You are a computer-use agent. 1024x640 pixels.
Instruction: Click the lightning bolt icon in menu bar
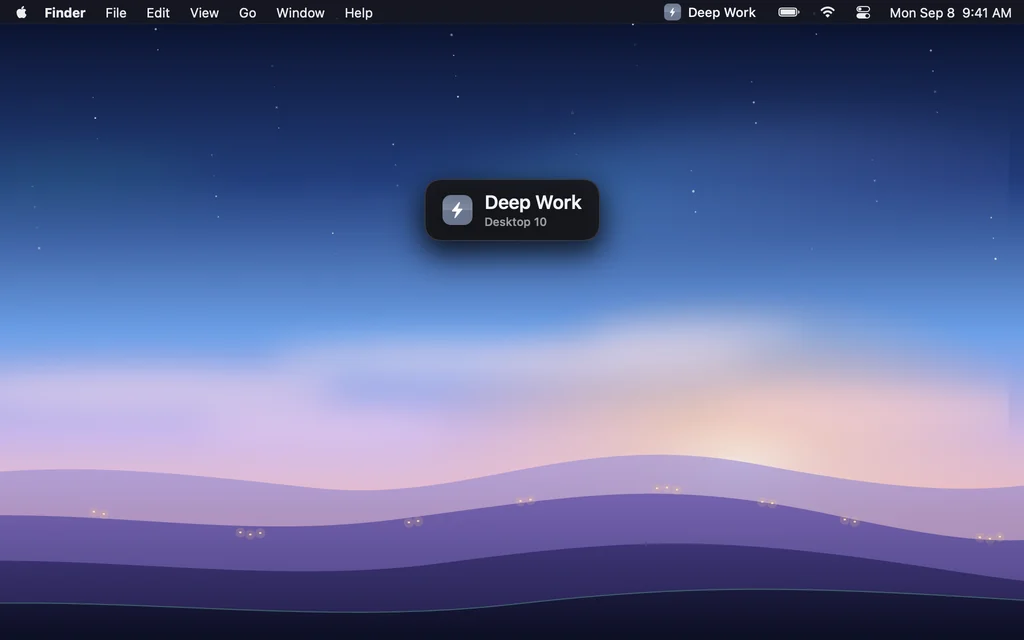[672, 12]
